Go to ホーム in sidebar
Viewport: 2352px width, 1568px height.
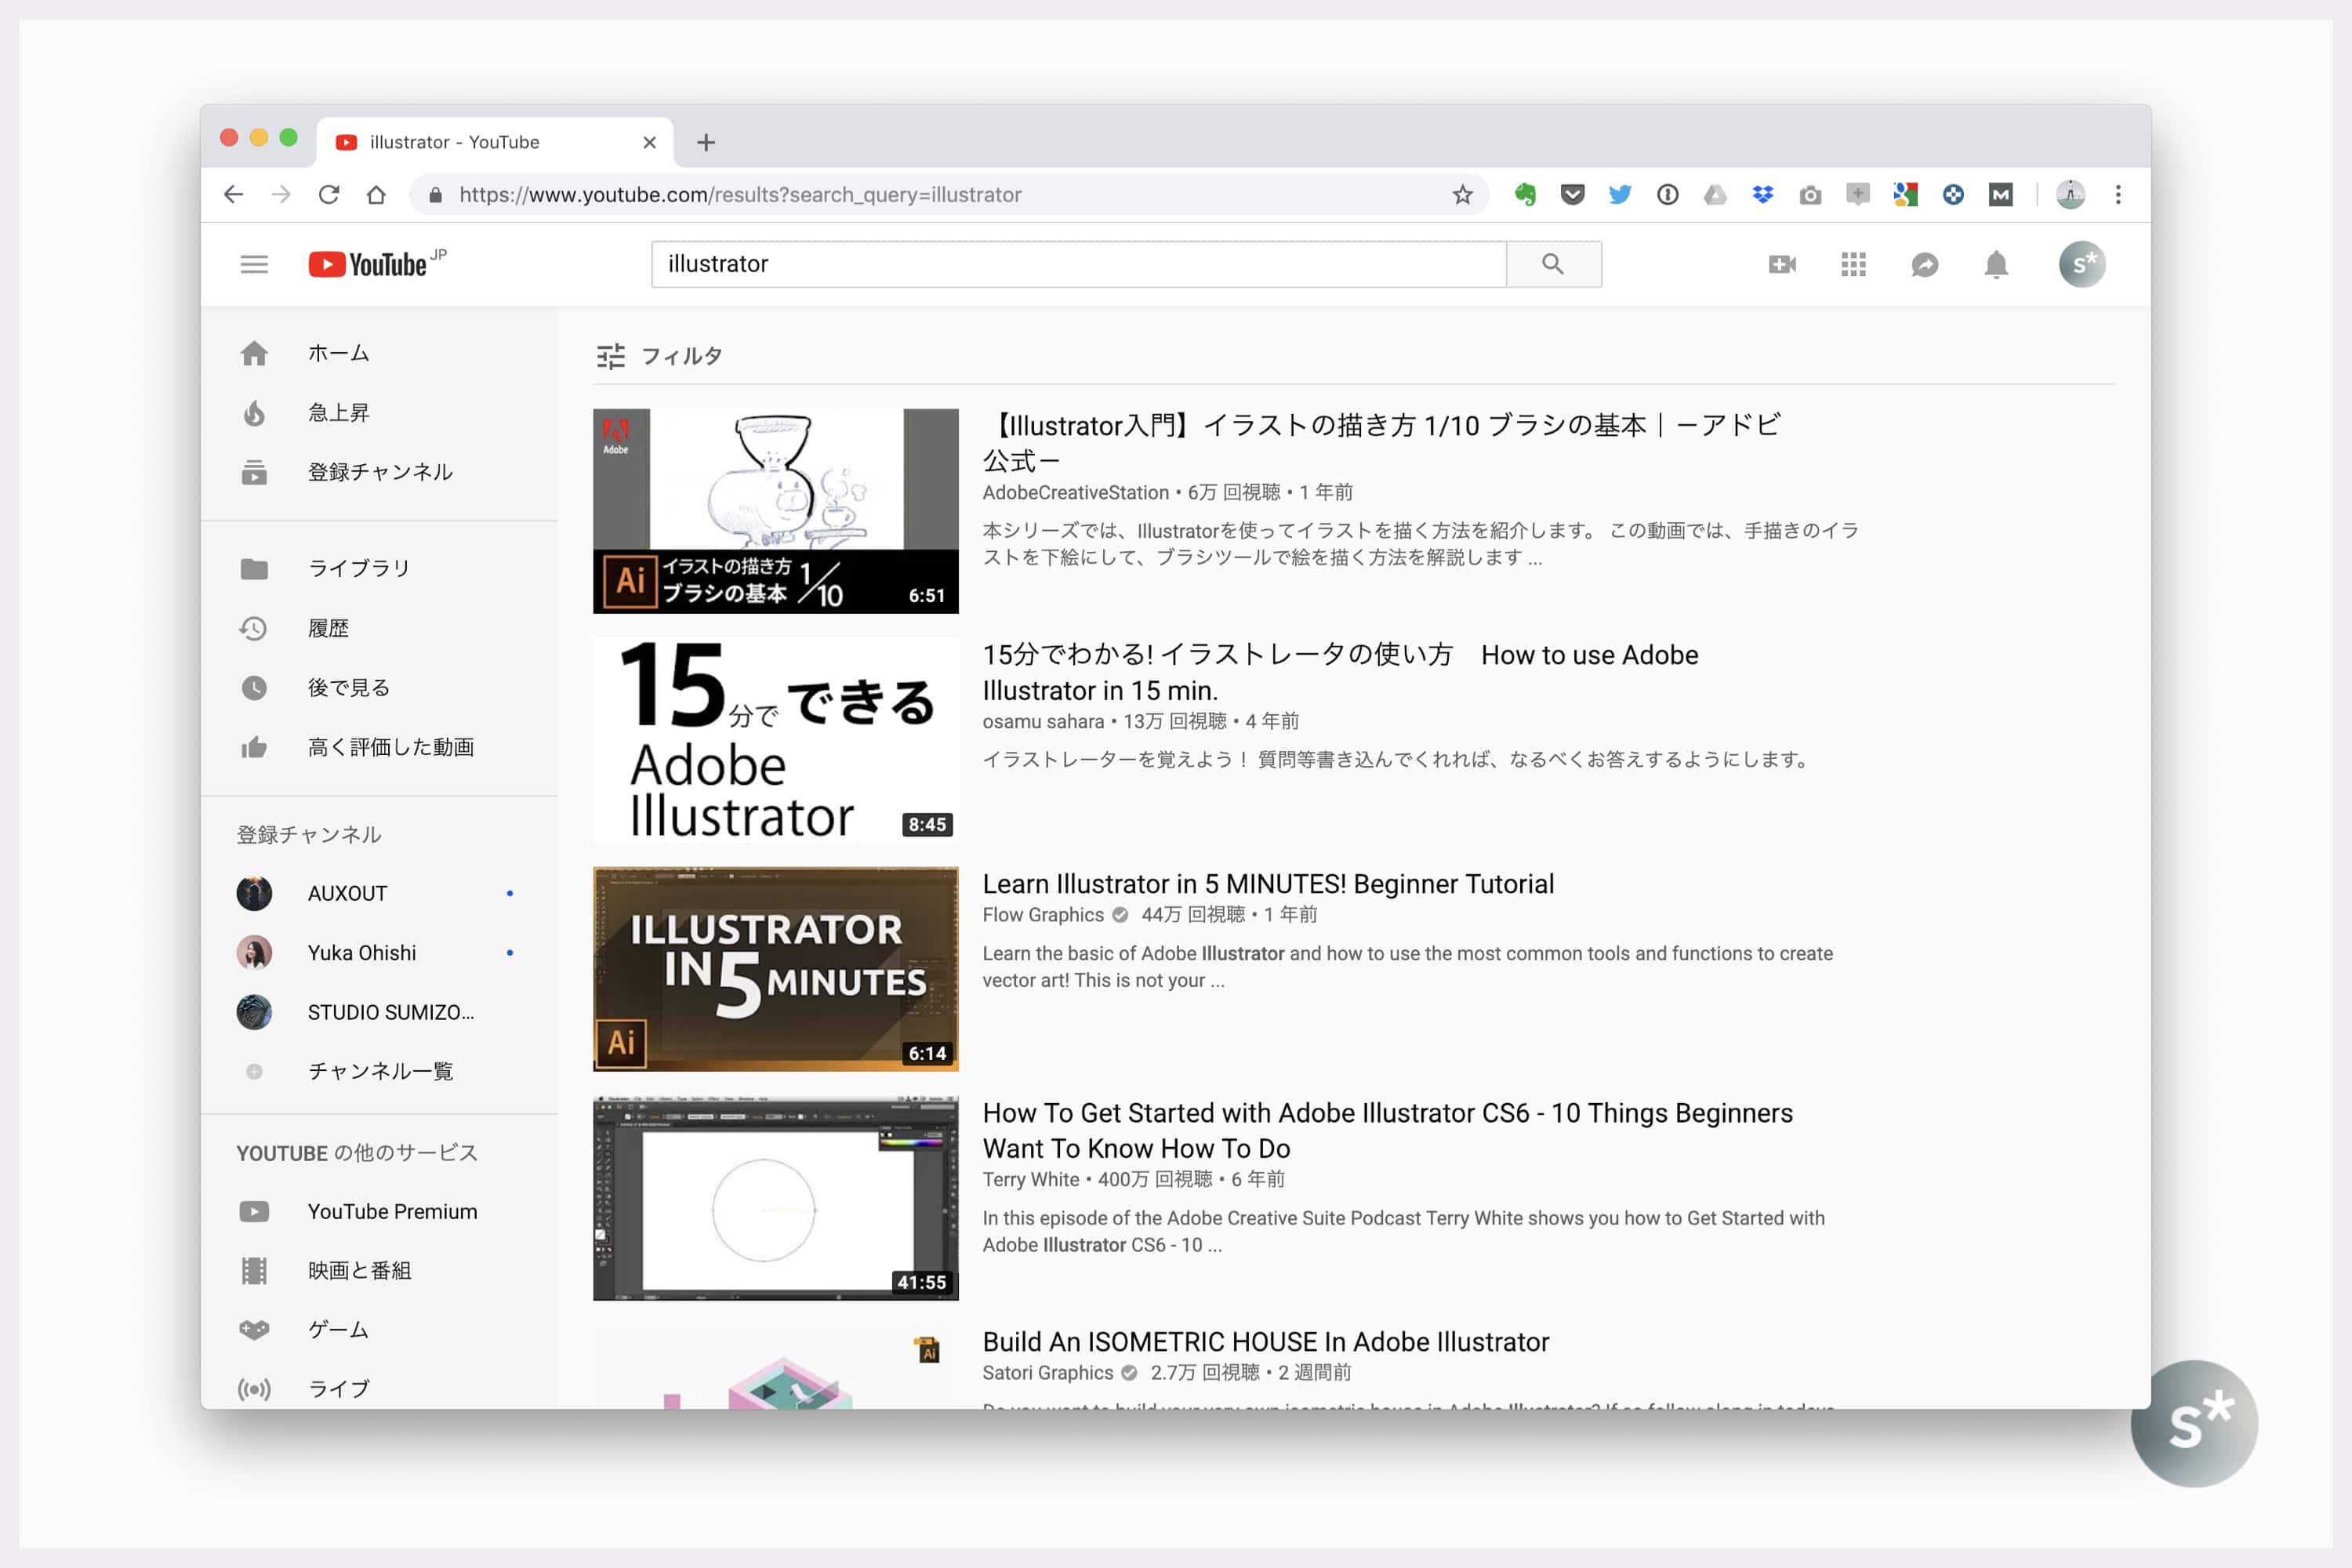tap(338, 353)
